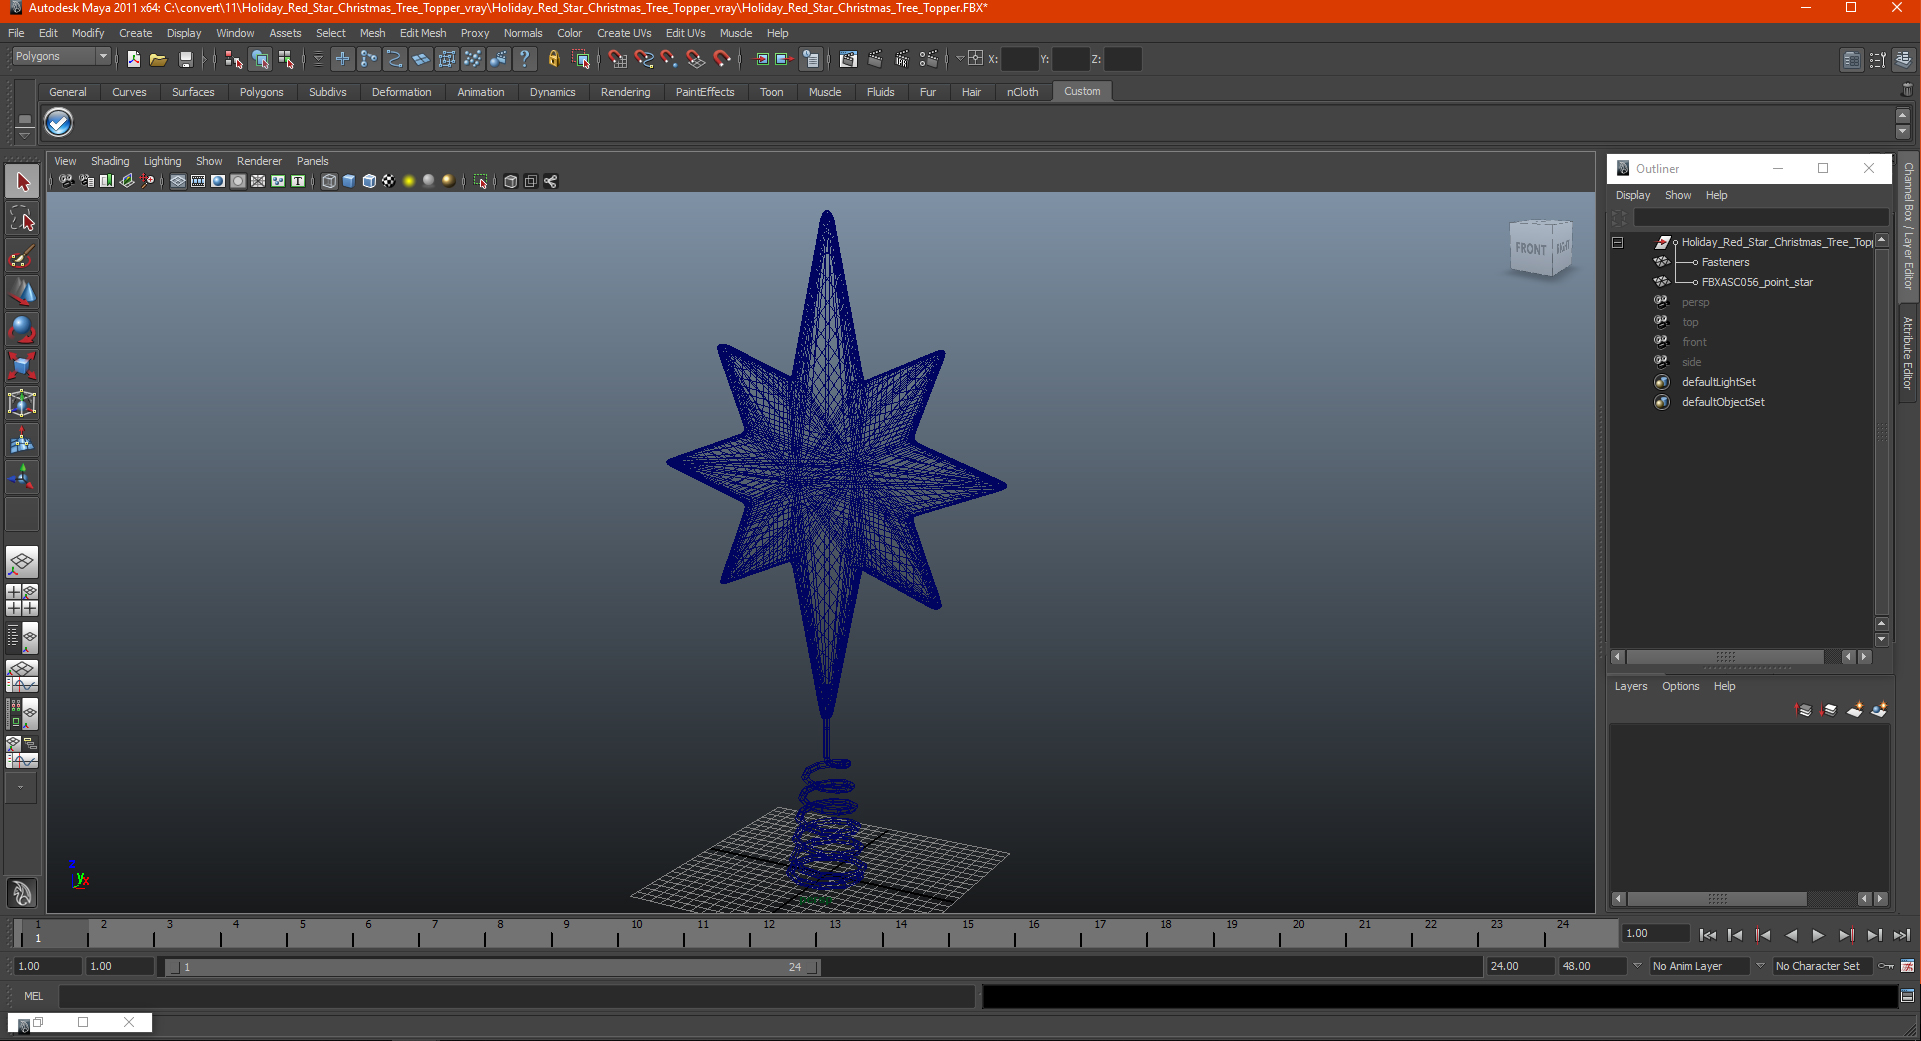
Task: Open the input field mode dropdown arrow
Action: click(x=960, y=59)
